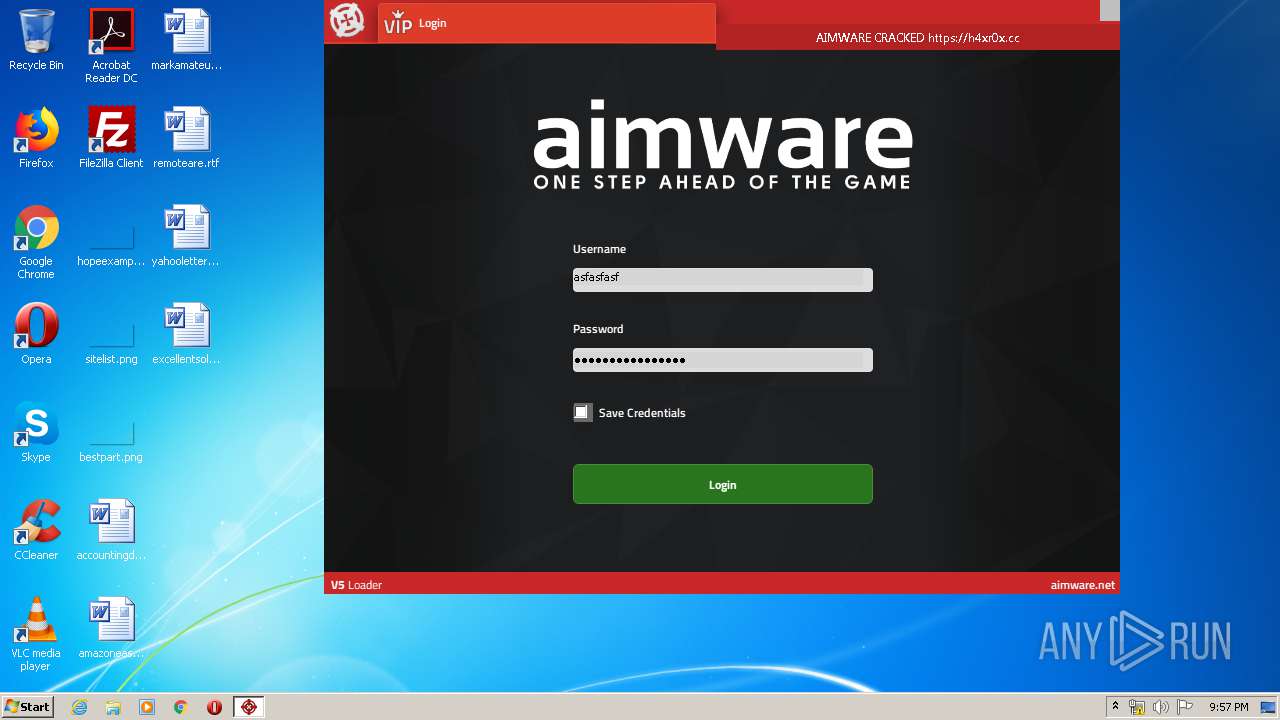
Task: Click the window's top-right corner button
Action: 1110,10
